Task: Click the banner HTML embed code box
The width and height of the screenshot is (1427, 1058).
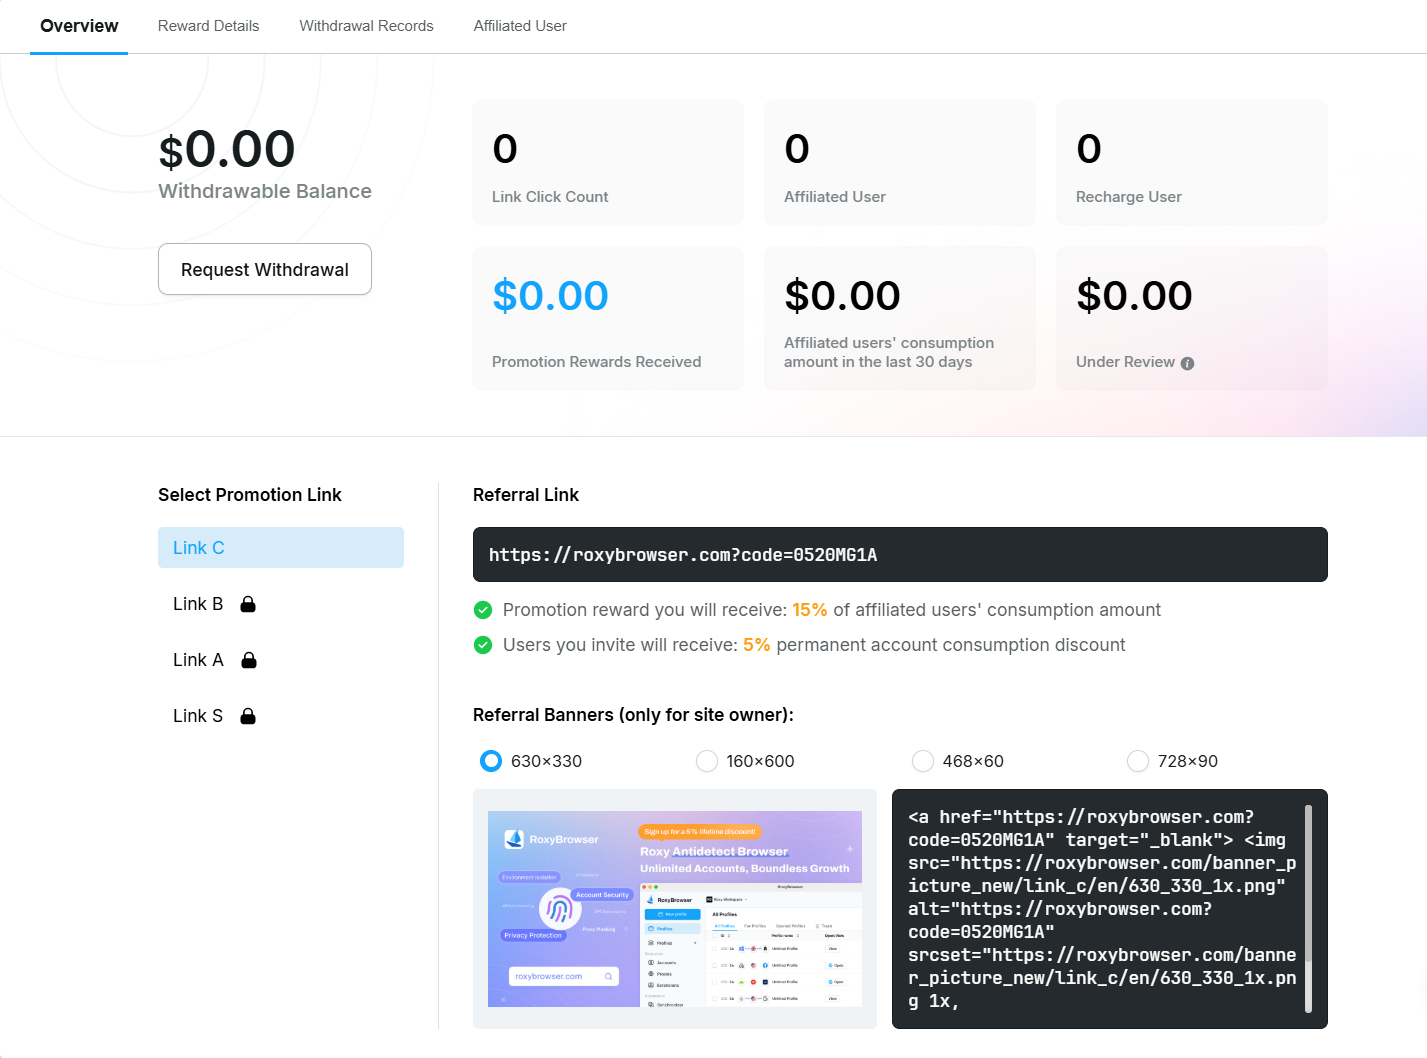Action: (x=1110, y=909)
